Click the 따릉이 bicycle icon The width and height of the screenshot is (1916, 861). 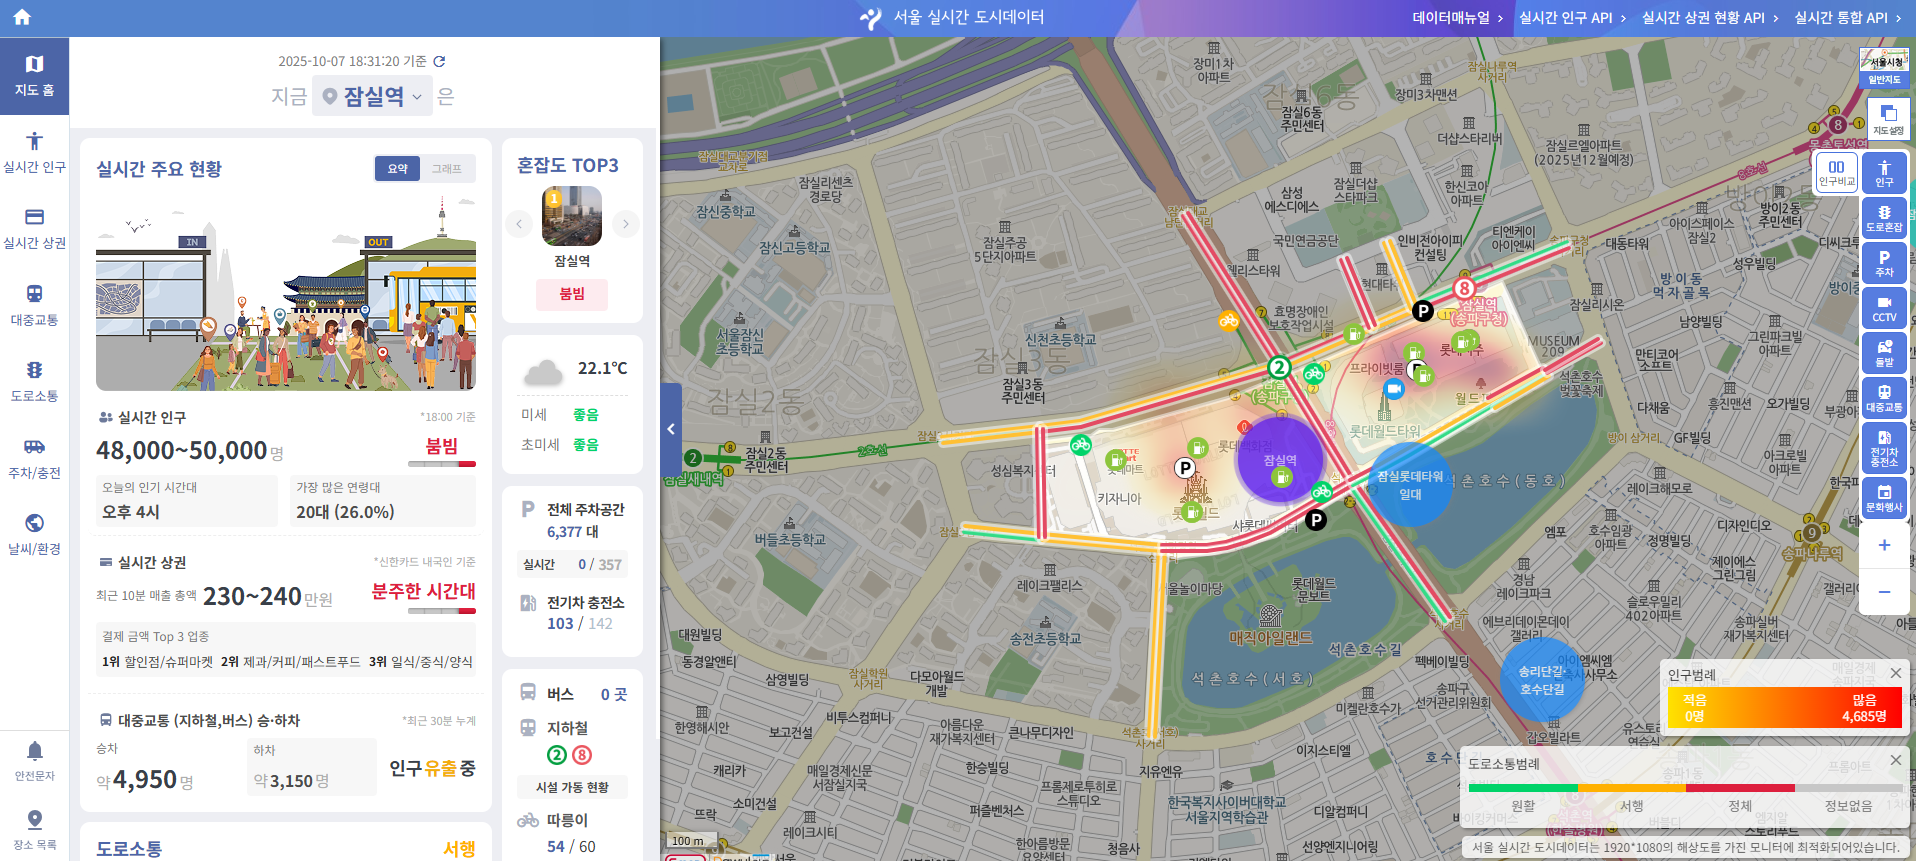pyautogui.click(x=528, y=820)
